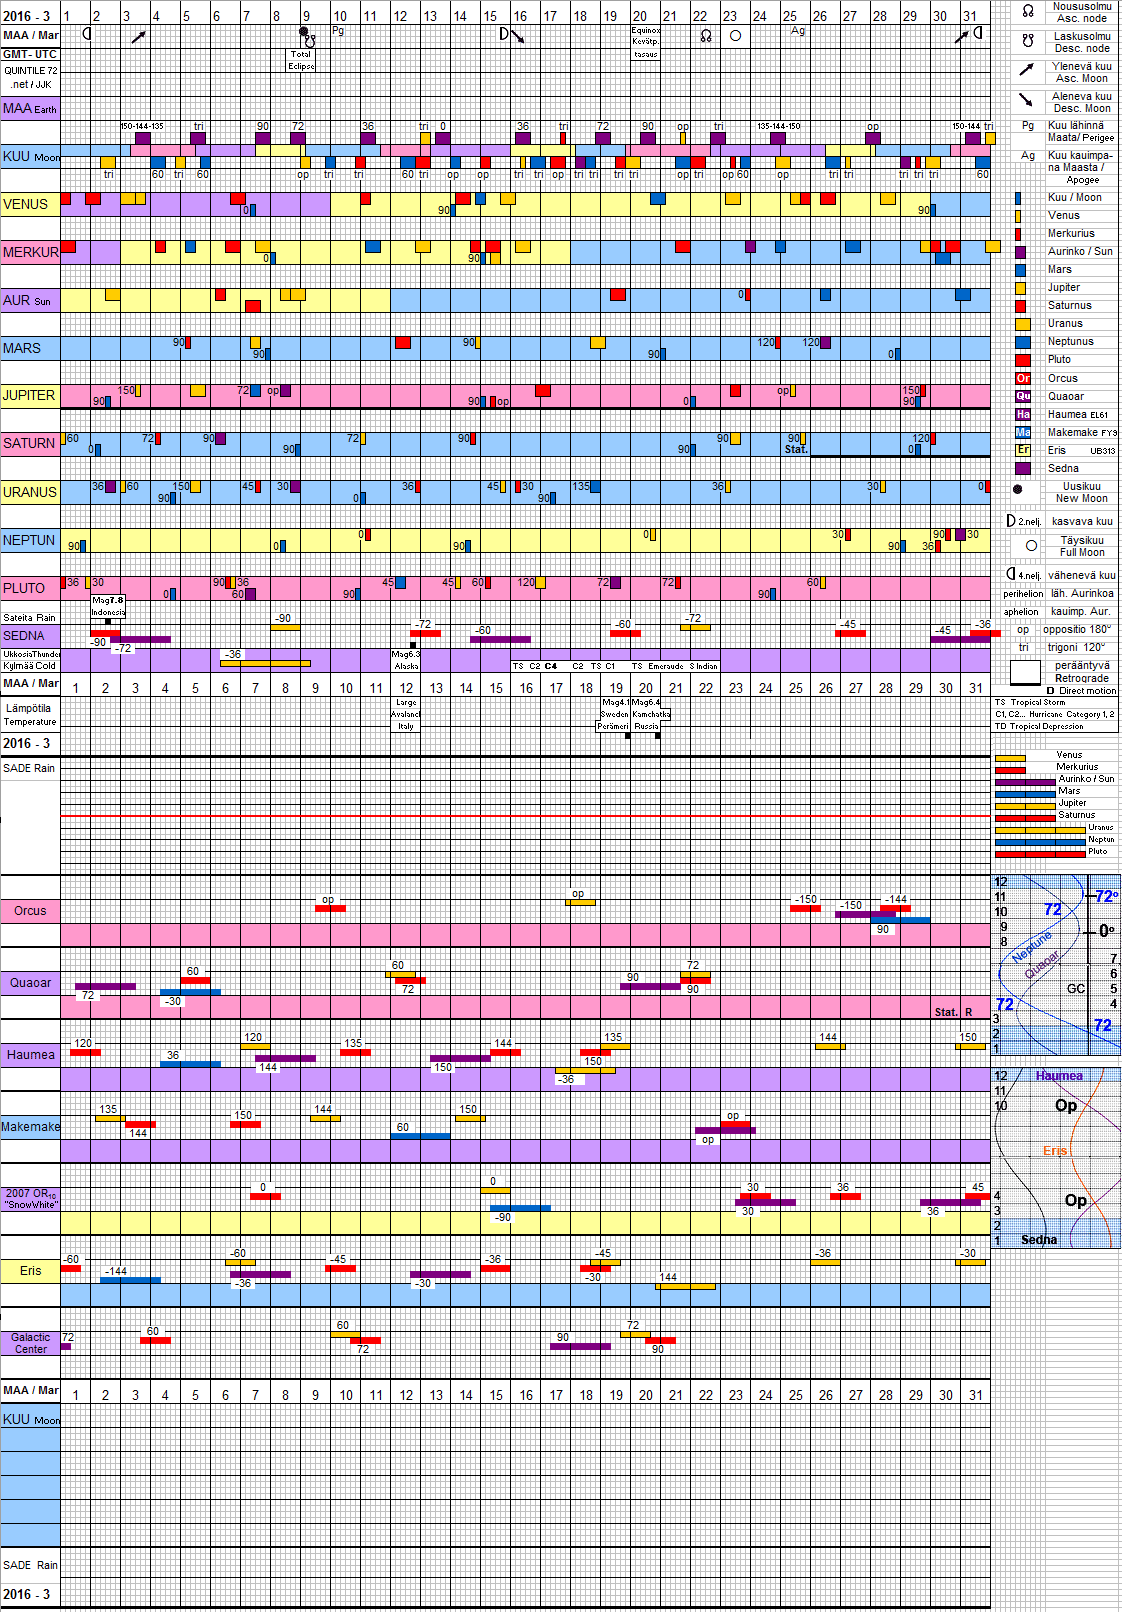Click the purple Quaoar 'Qu' legend icon
The height and width of the screenshot is (1612, 1122).
(1022, 396)
